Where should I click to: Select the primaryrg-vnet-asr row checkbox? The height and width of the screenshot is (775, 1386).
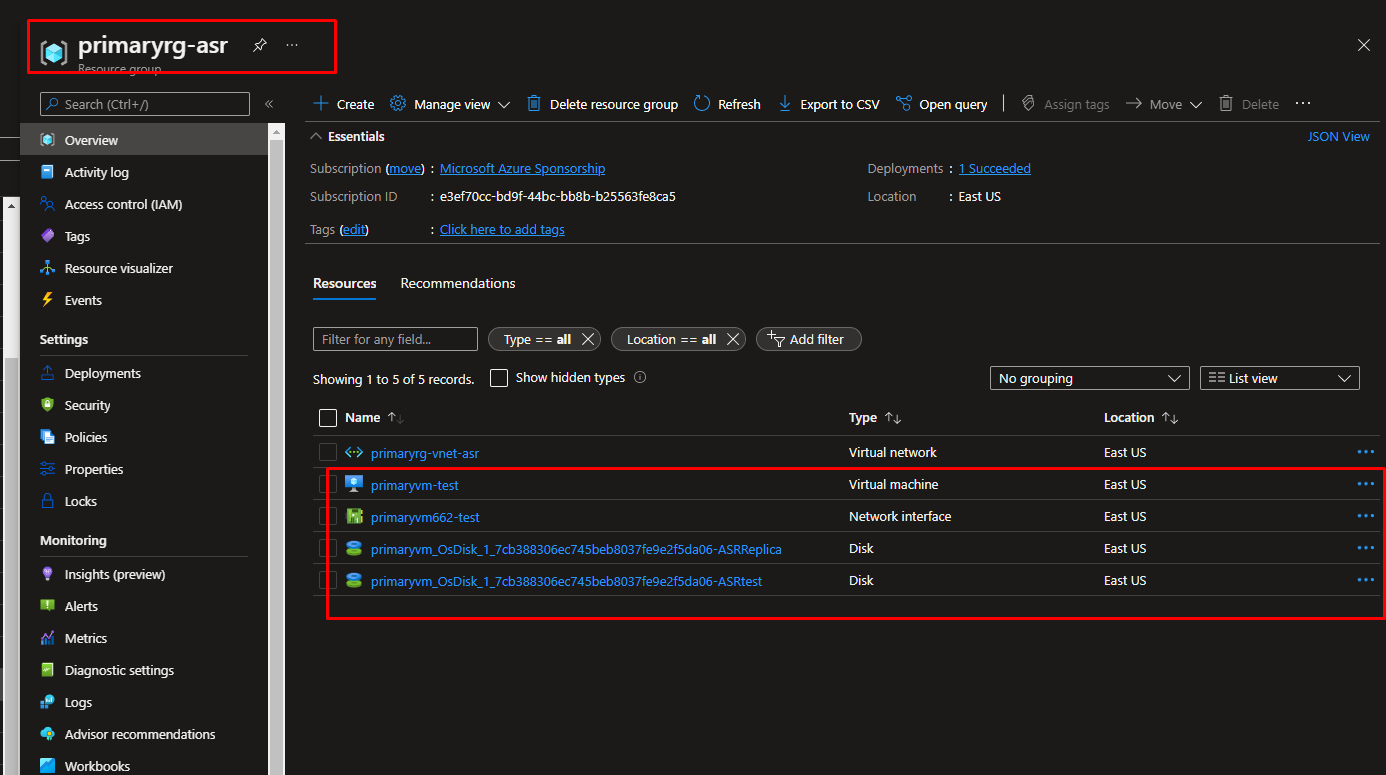pyautogui.click(x=328, y=453)
